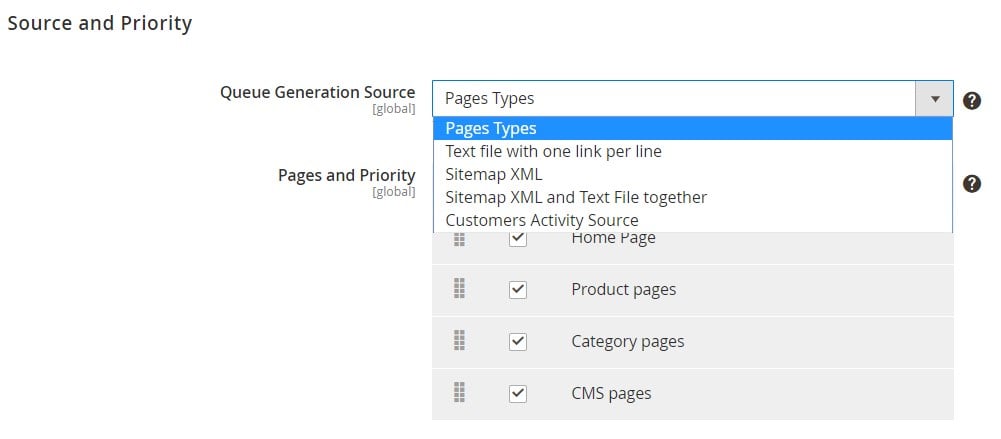Click the CMS pages row label

tap(611, 393)
